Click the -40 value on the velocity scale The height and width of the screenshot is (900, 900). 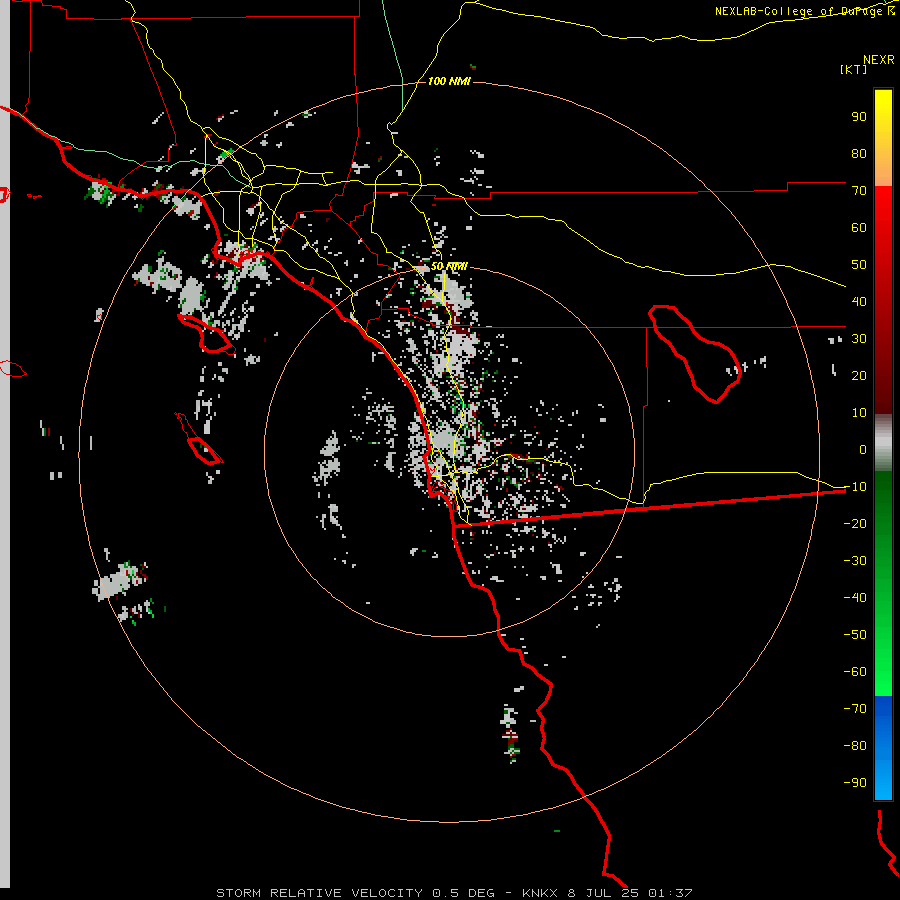pos(855,598)
